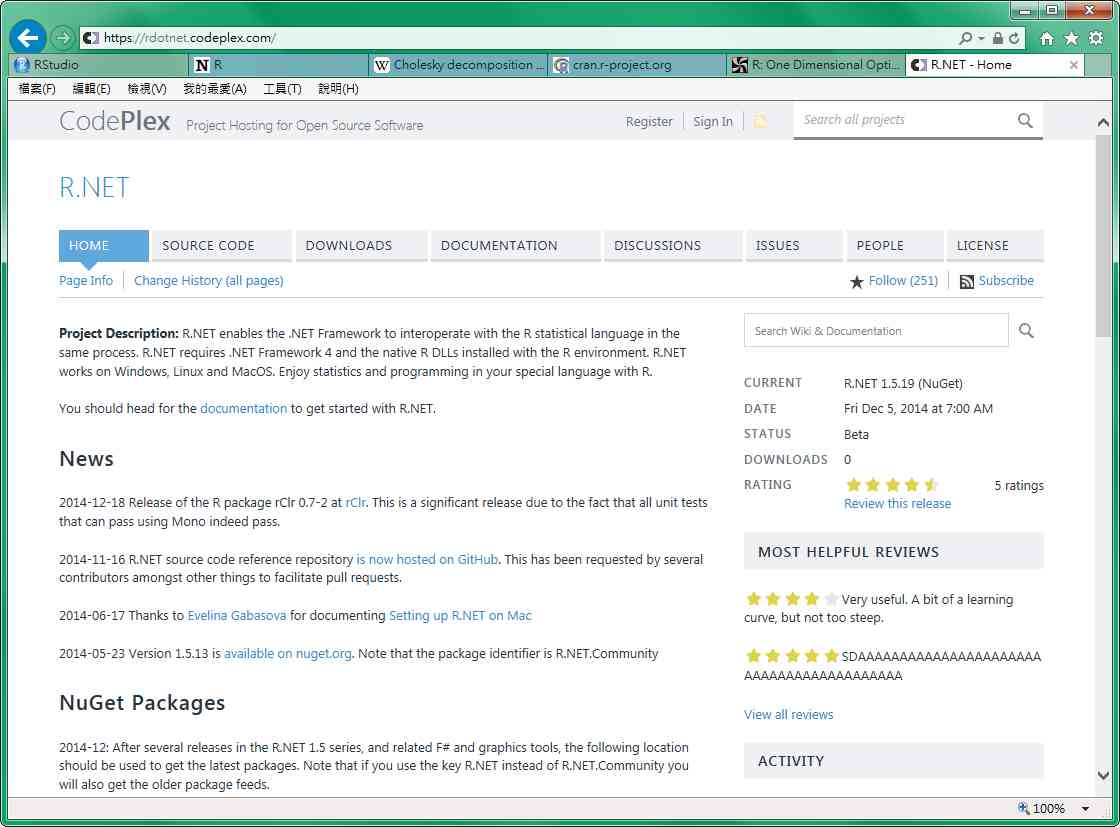Open the browser Home icon

pyautogui.click(x=1046, y=39)
